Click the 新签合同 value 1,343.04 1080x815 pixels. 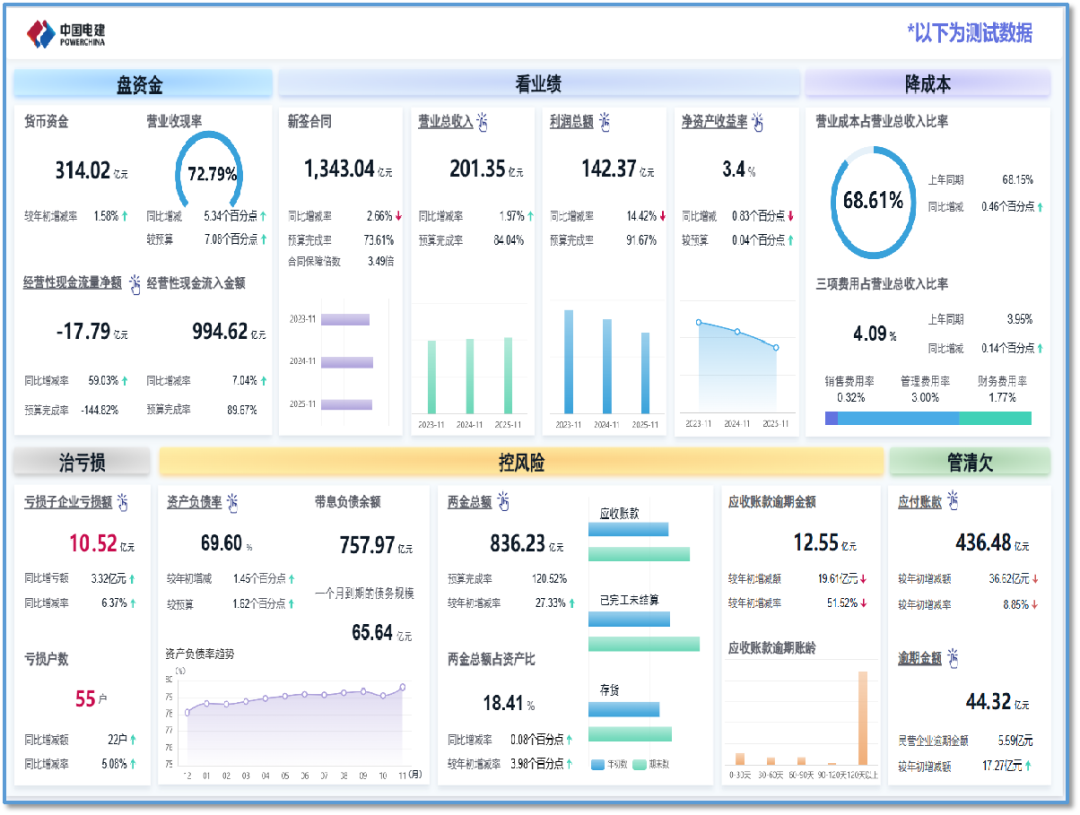click(340, 169)
